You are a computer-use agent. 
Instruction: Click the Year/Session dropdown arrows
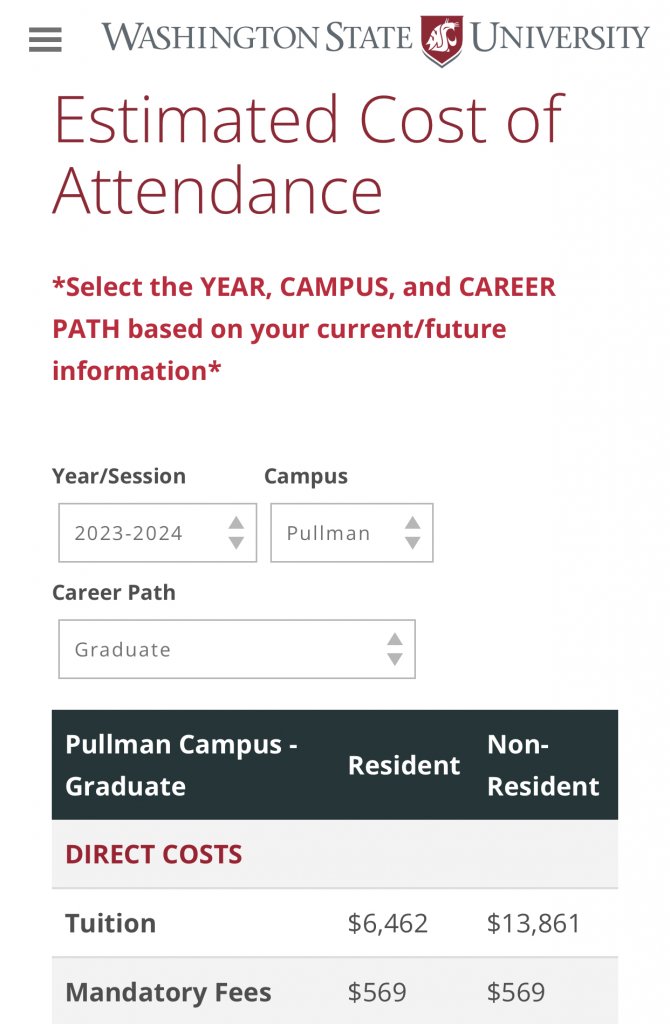[236, 532]
